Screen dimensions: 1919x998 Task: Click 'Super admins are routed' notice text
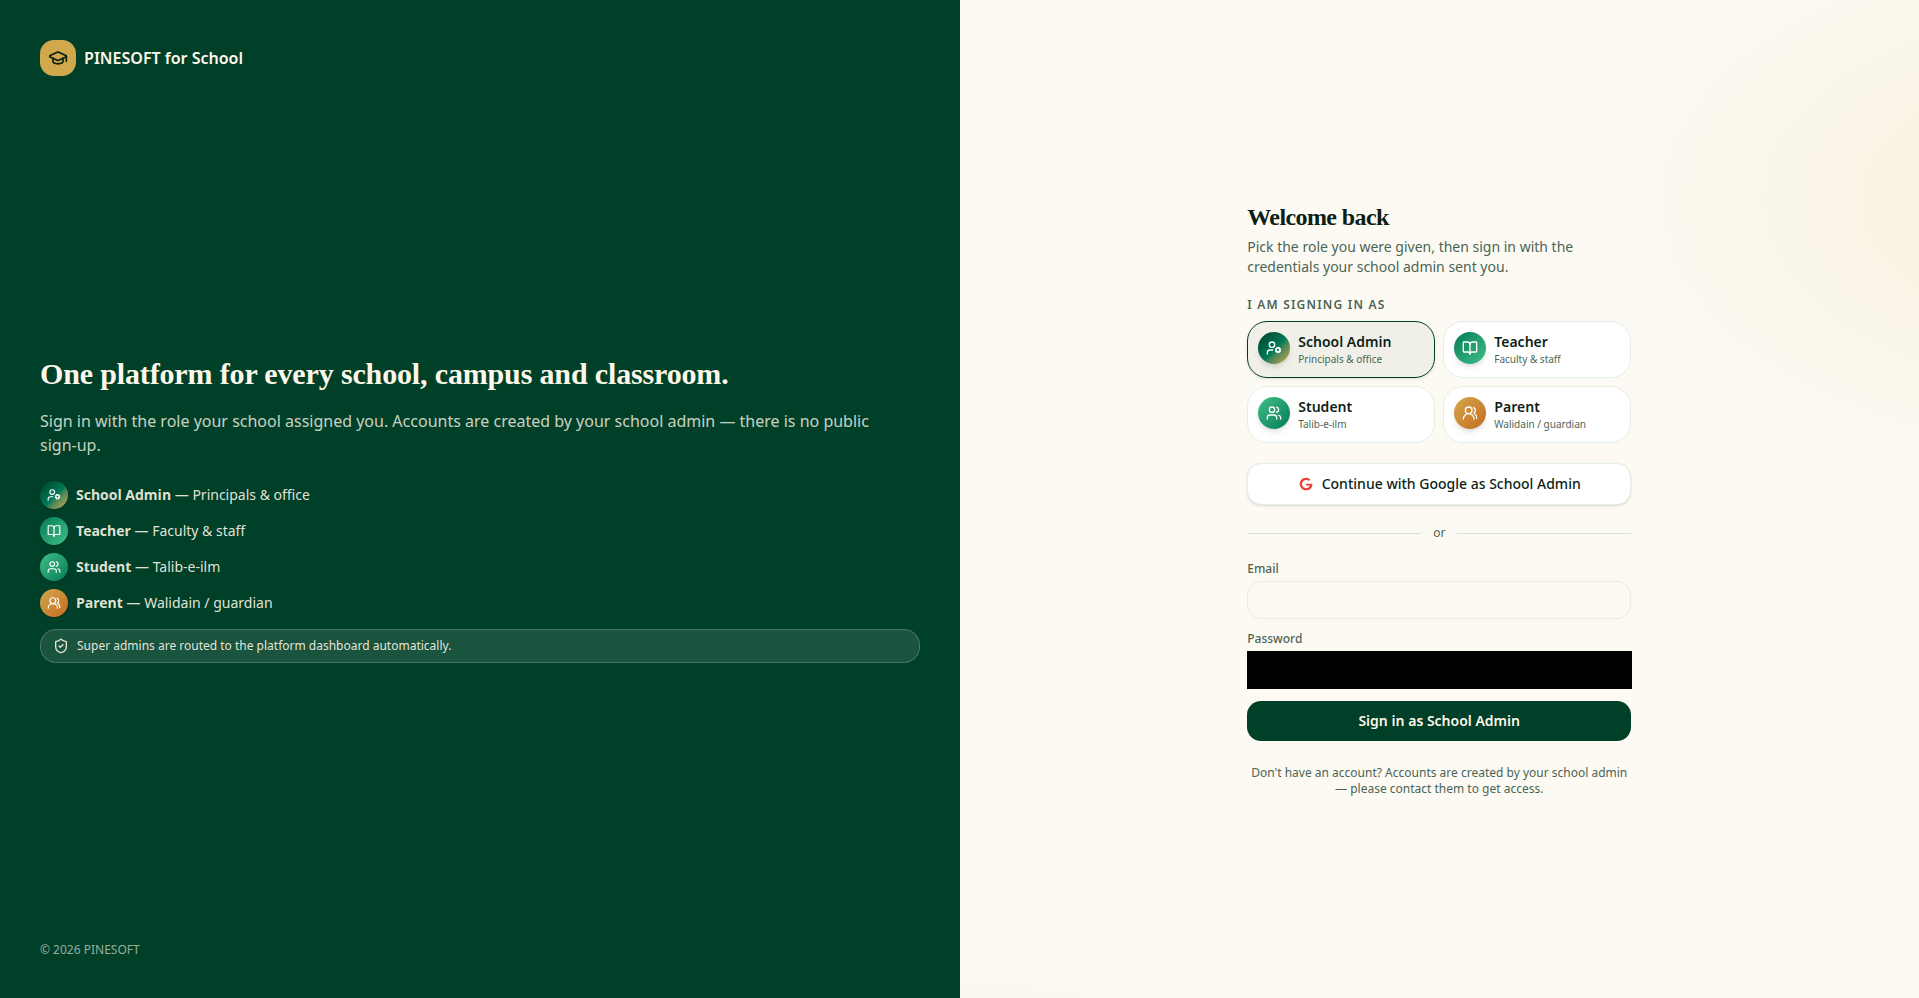(264, 646)
